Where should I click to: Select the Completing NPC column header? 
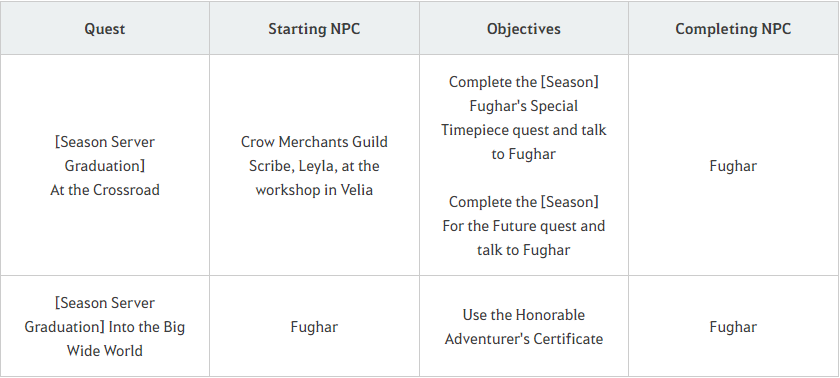pos(733,29)
